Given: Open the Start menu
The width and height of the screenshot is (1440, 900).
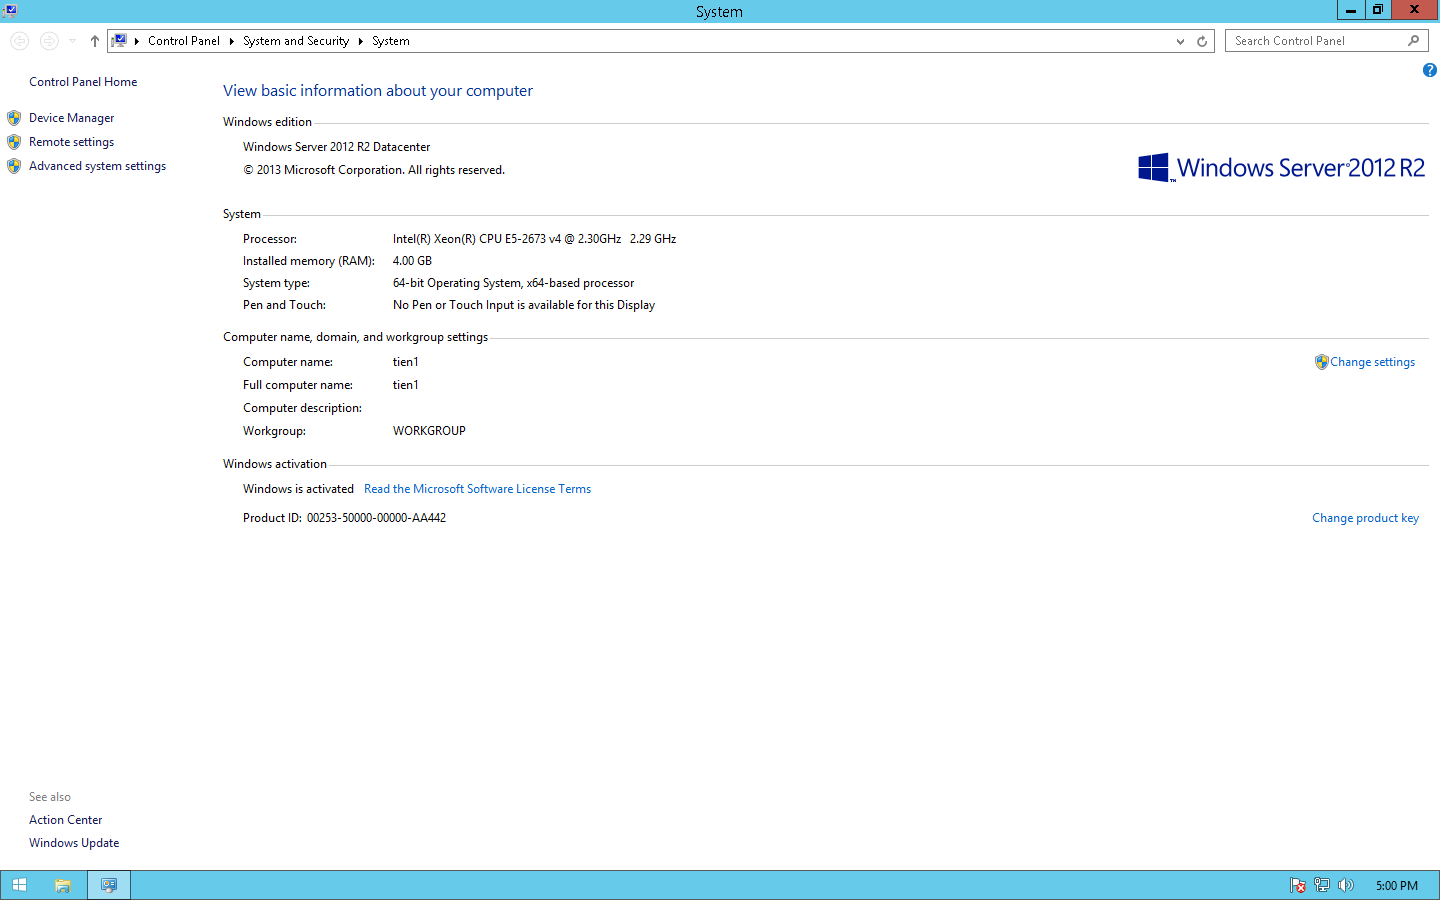Looking at the screenshot, I should [x=19, y=885].
